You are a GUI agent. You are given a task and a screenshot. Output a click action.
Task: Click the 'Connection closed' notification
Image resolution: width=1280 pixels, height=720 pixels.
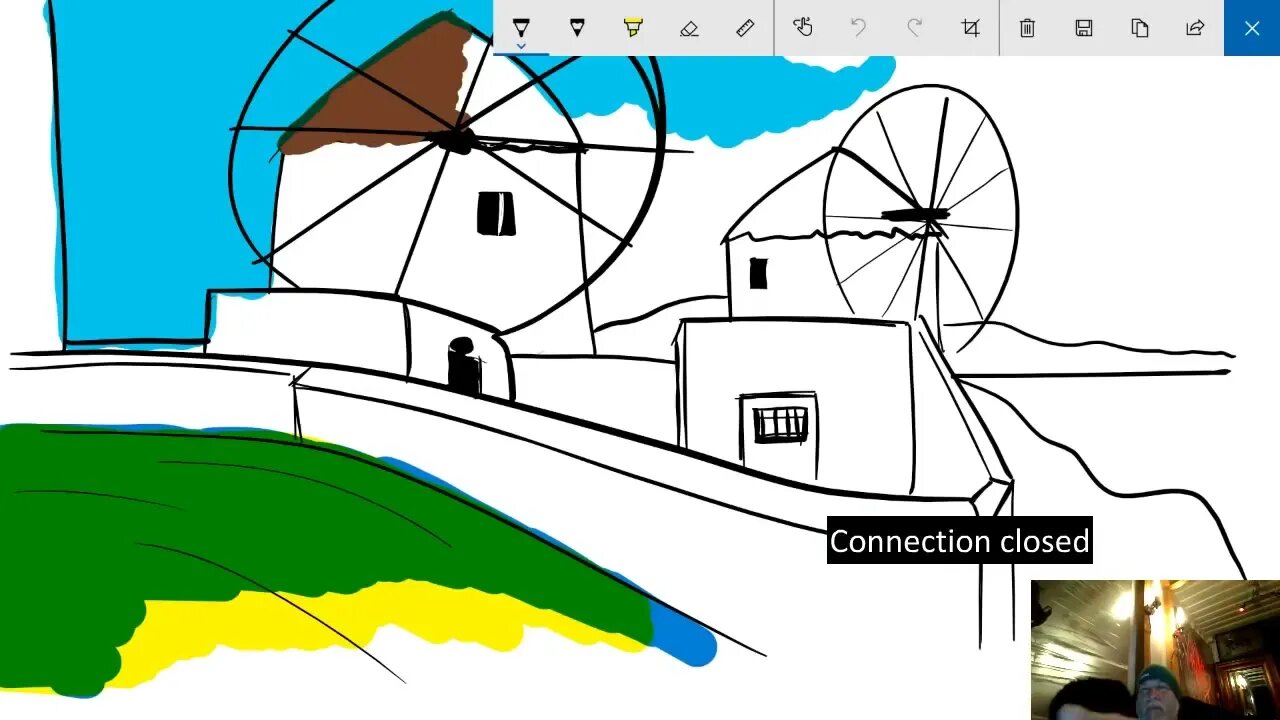pos(959,541)
